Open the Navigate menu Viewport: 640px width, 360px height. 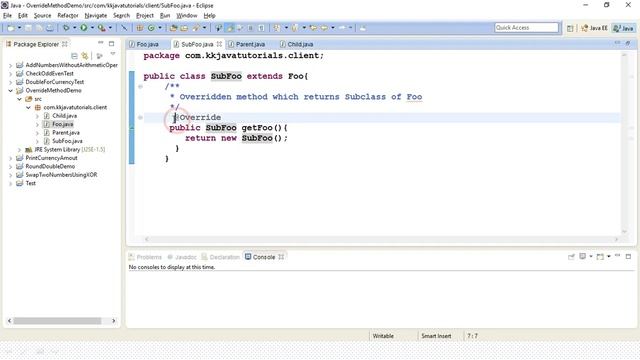(x=96, y=16)
